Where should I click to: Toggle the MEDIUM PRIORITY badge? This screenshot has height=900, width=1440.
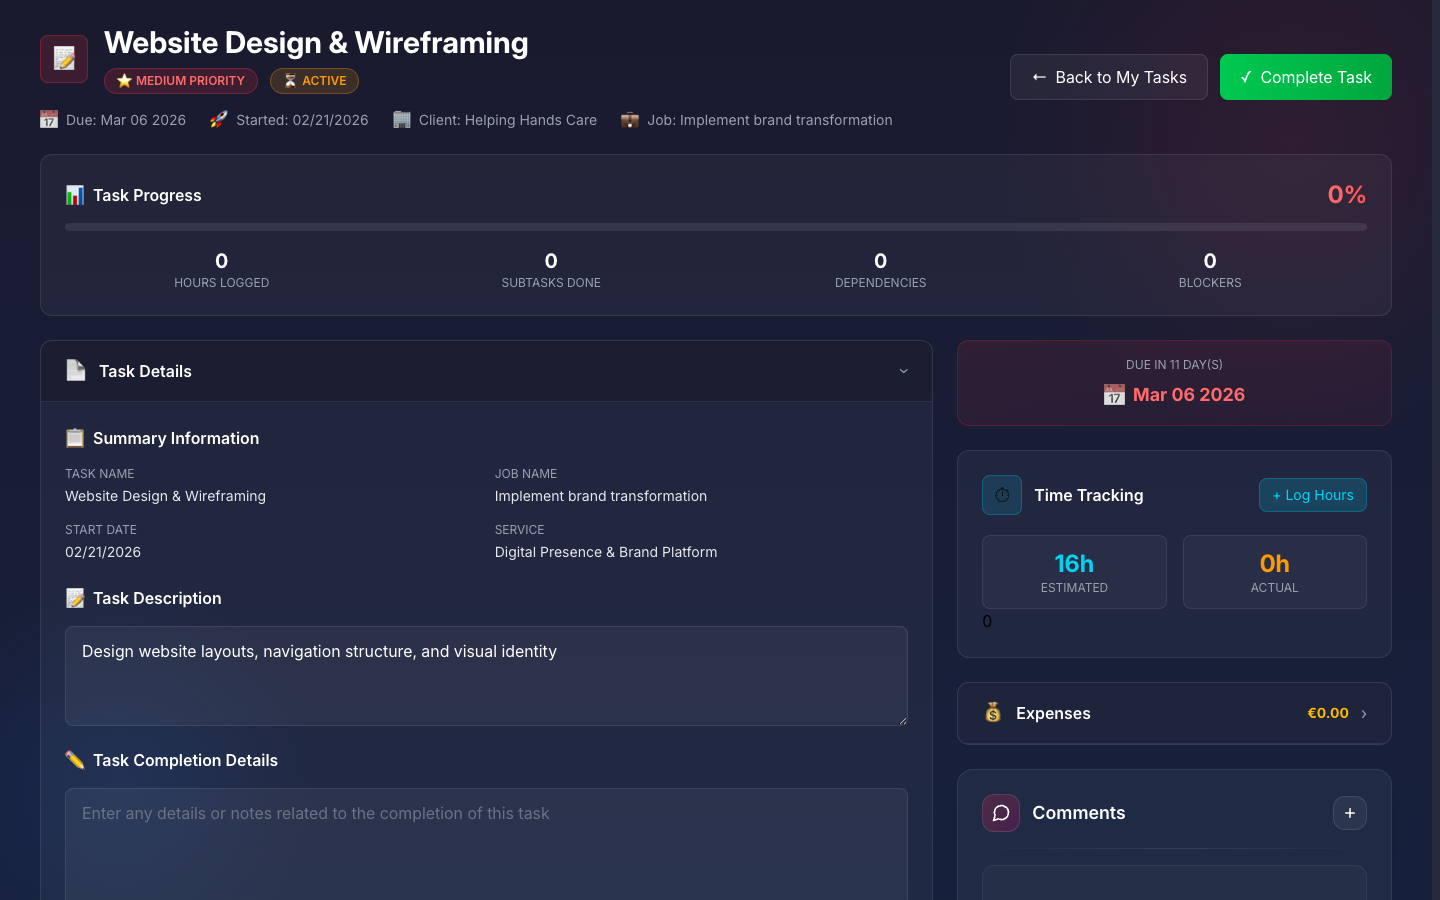181,81
